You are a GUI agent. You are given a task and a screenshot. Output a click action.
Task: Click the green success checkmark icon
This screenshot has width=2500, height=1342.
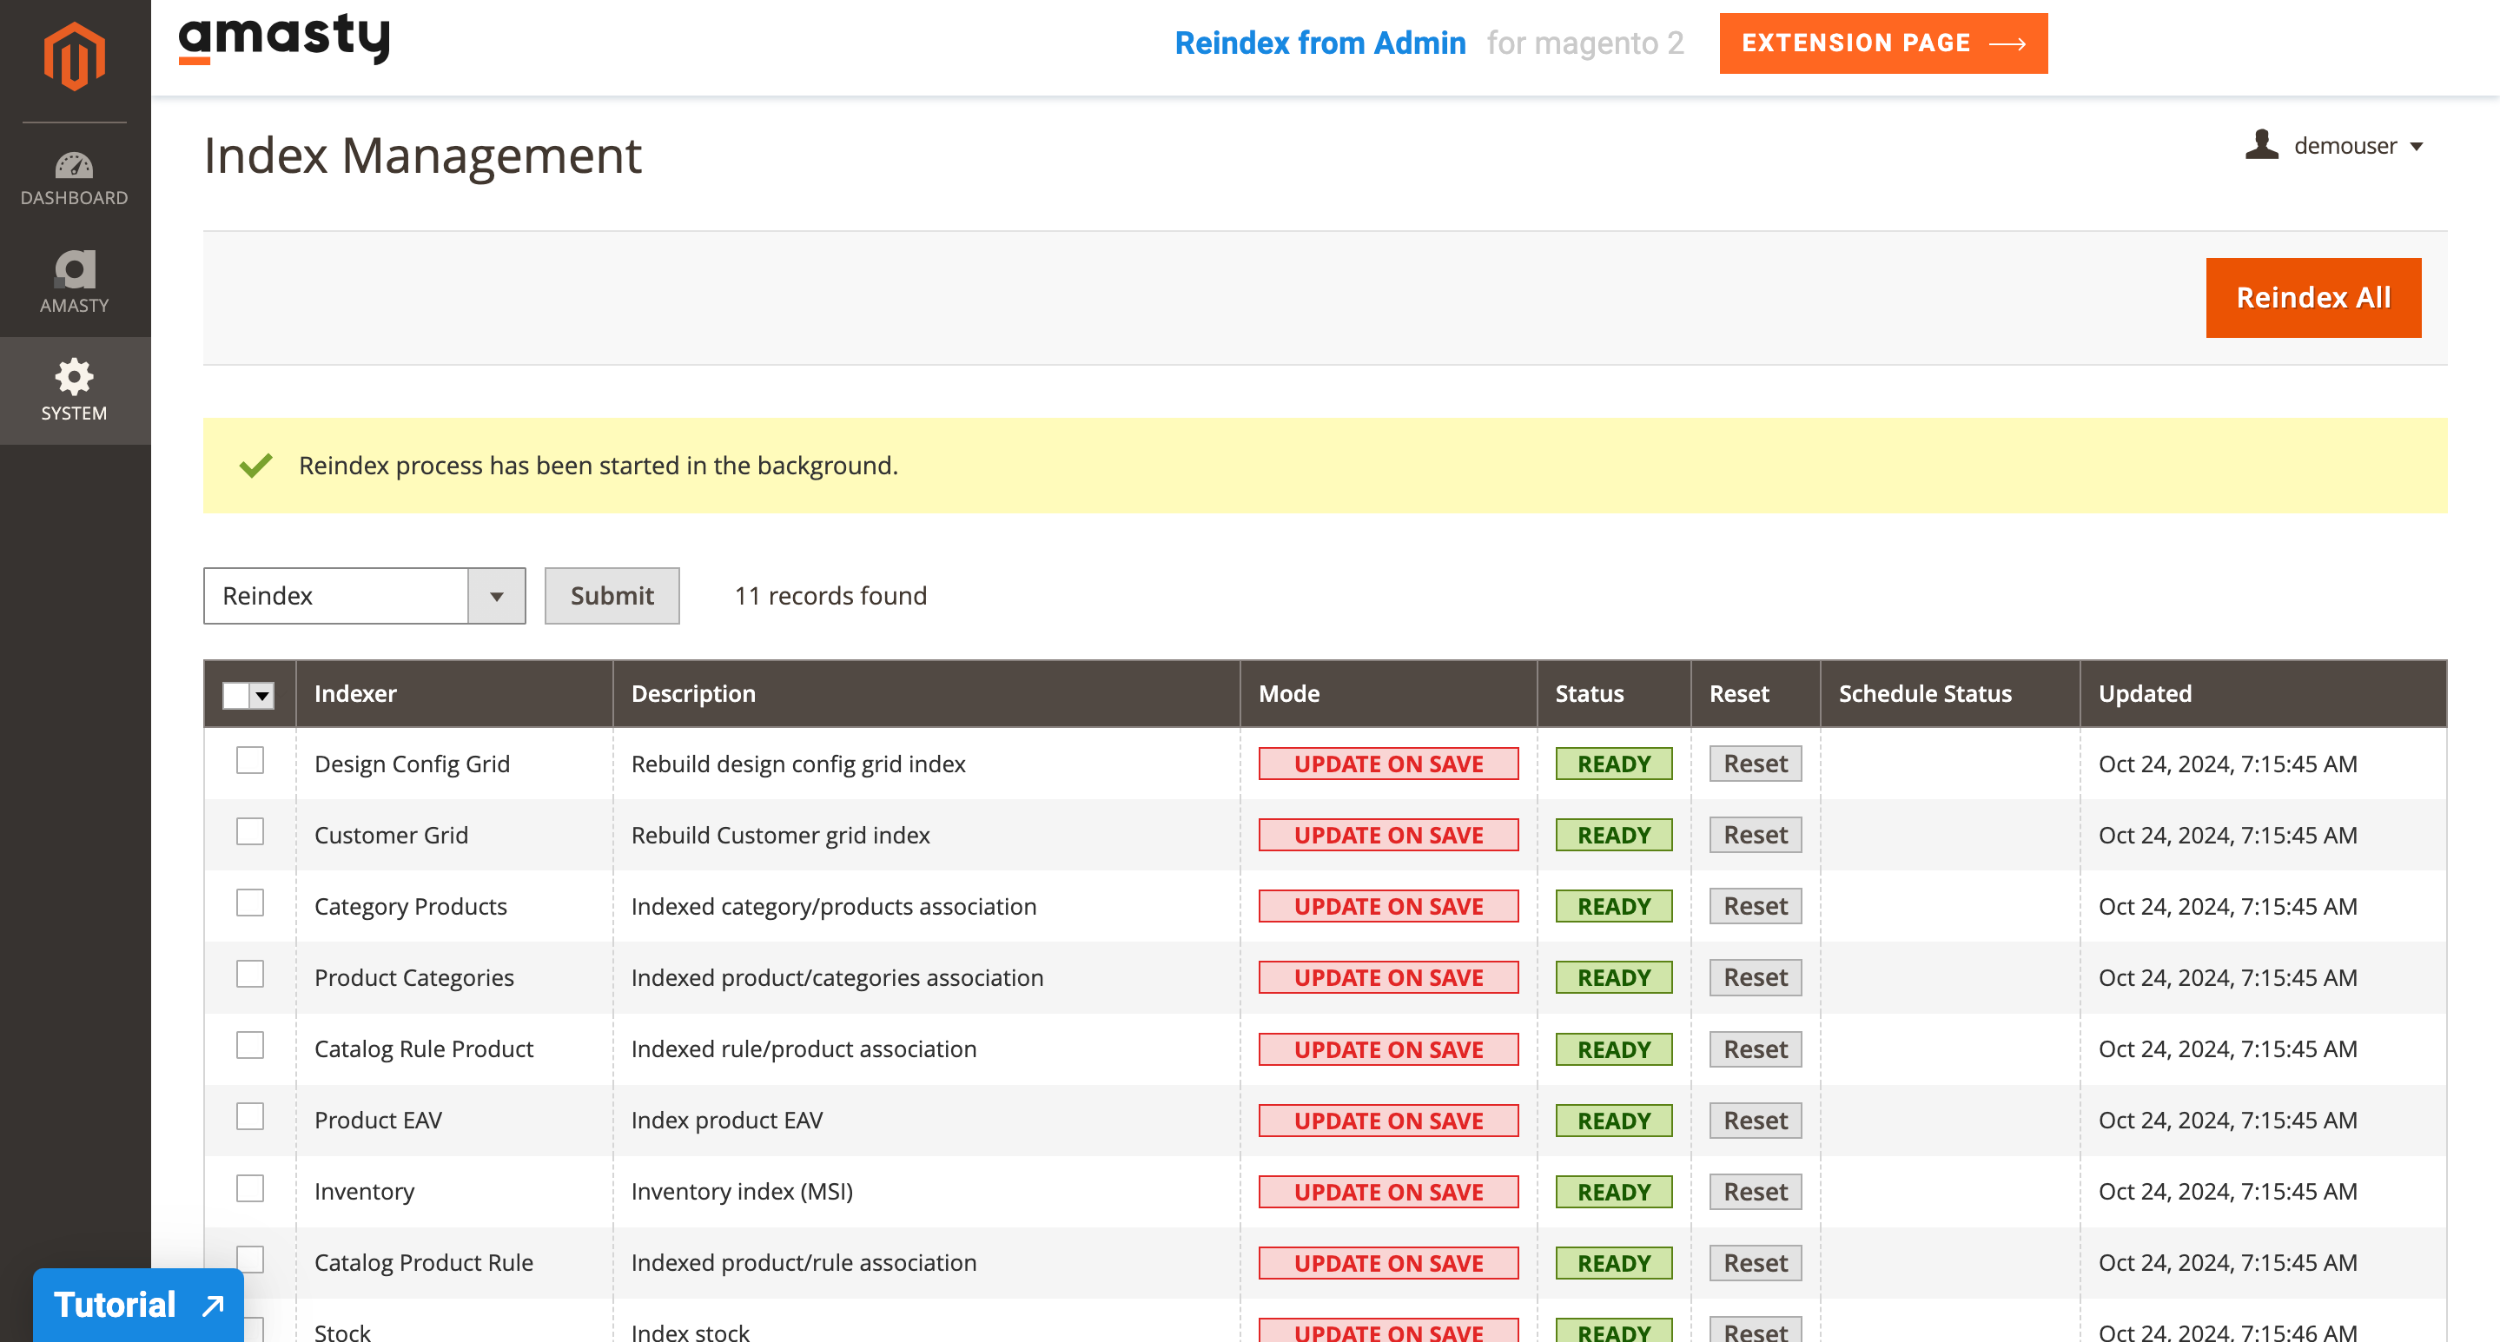point(255,465)
